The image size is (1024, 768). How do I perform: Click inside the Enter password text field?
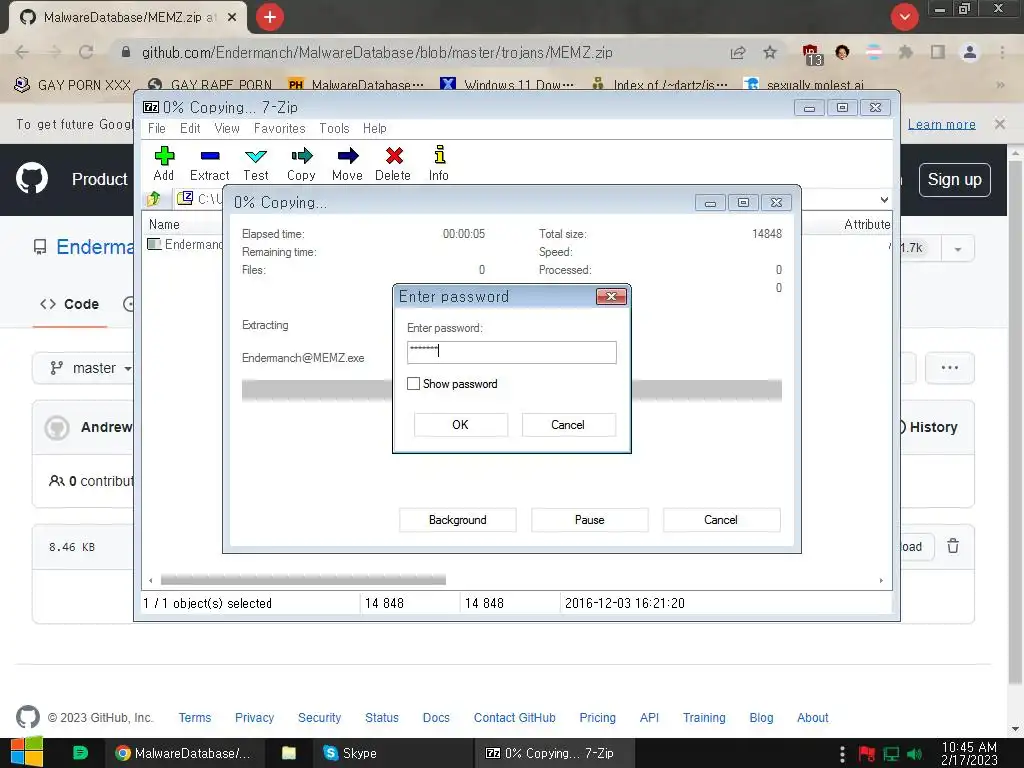tap(511, 352)
